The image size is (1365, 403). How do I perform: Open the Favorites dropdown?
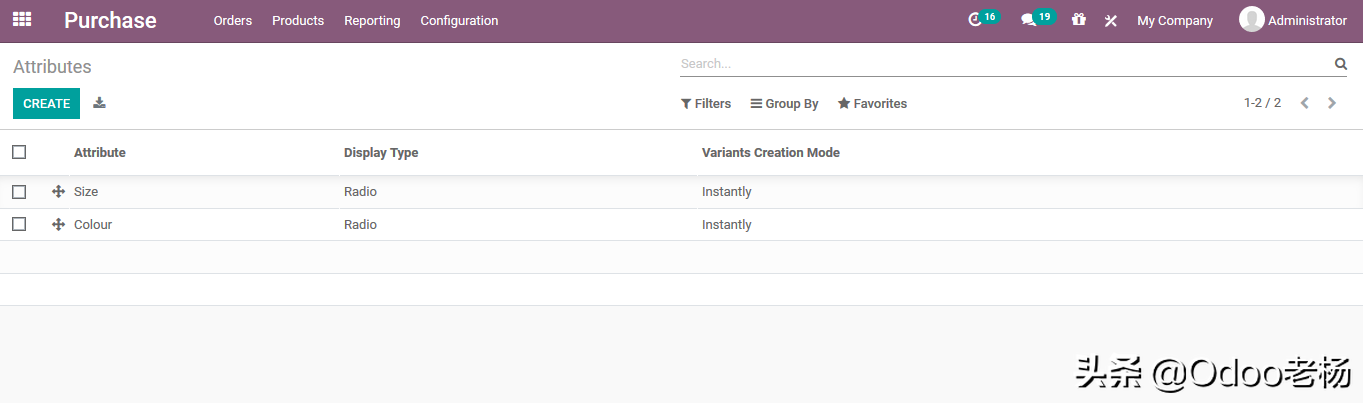coord(872,104)
